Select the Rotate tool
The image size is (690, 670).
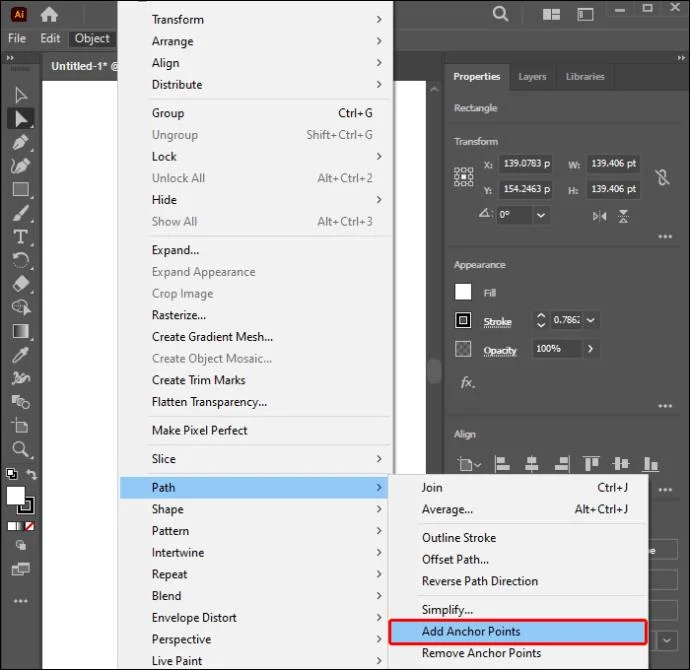tap(20, 260)
